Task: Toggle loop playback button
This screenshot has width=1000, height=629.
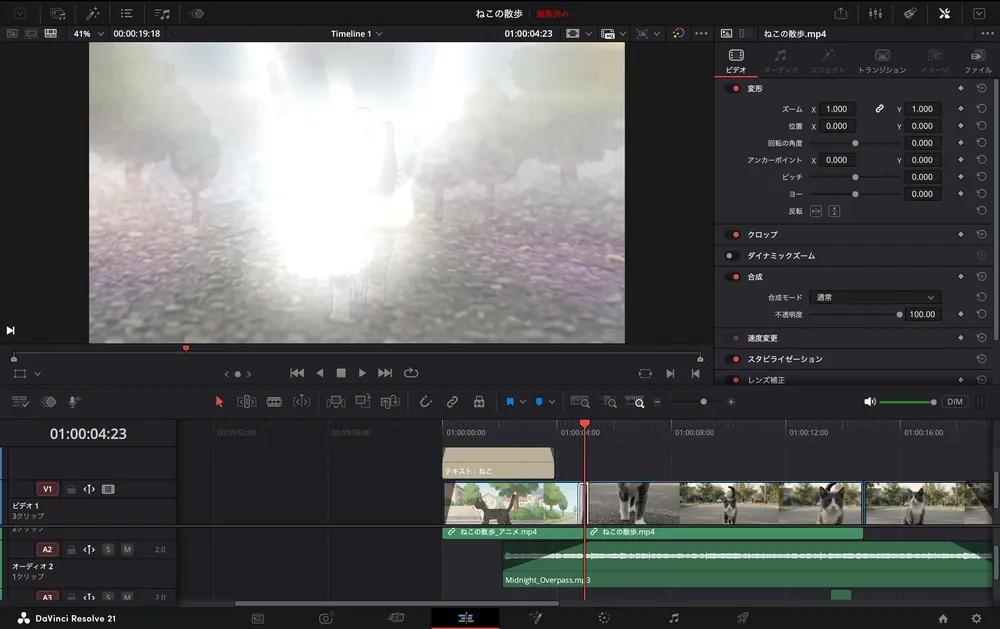Action: point(411,373)
